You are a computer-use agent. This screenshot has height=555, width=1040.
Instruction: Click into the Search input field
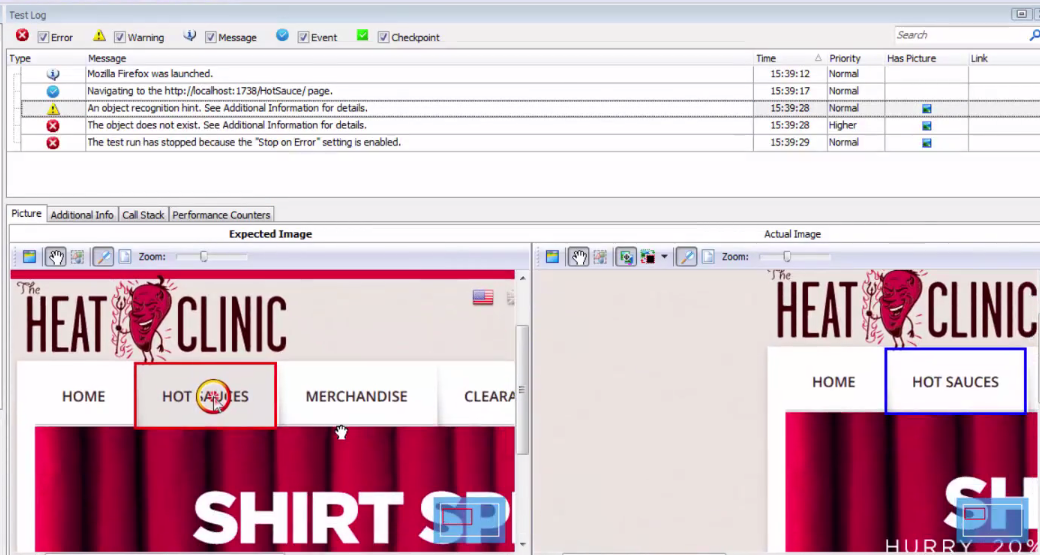pos(960,35)
